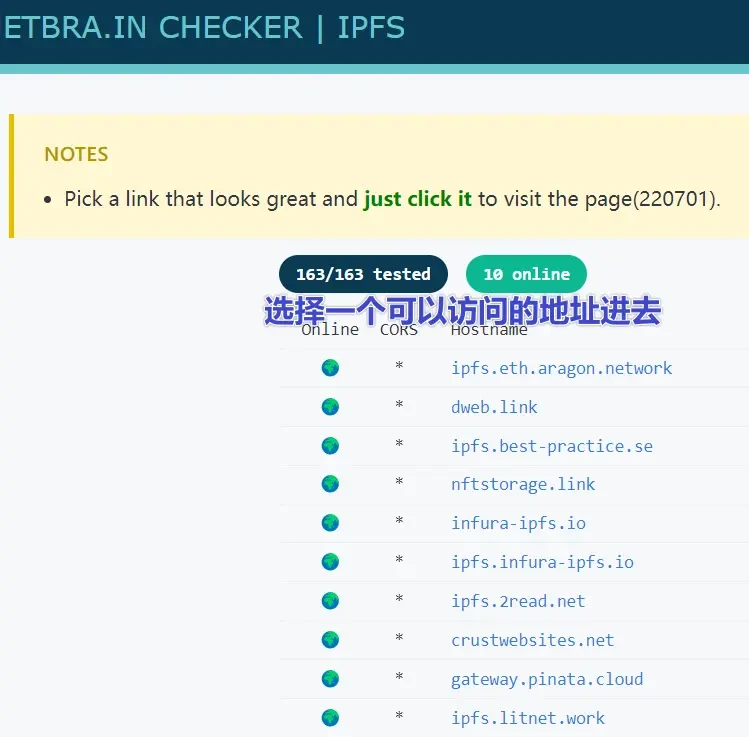Click globe icon in ipfs.litnet.work row
Image resolution: width=749 pixels, height=737 pixels.
pos(330,718)
